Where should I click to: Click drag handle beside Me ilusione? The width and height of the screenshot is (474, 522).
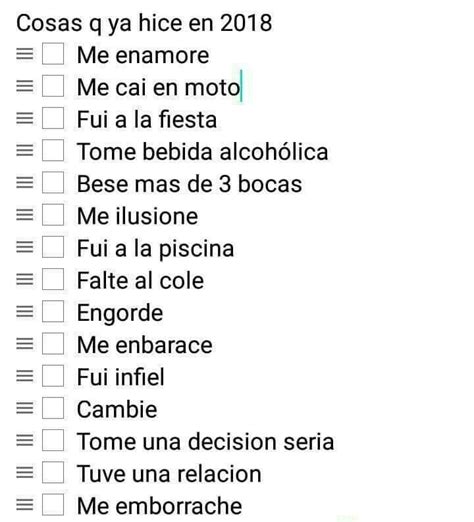25,215
